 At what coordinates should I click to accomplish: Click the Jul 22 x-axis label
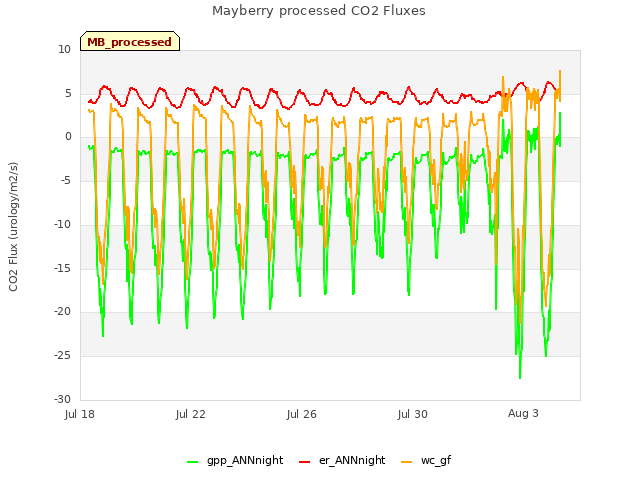191,414
